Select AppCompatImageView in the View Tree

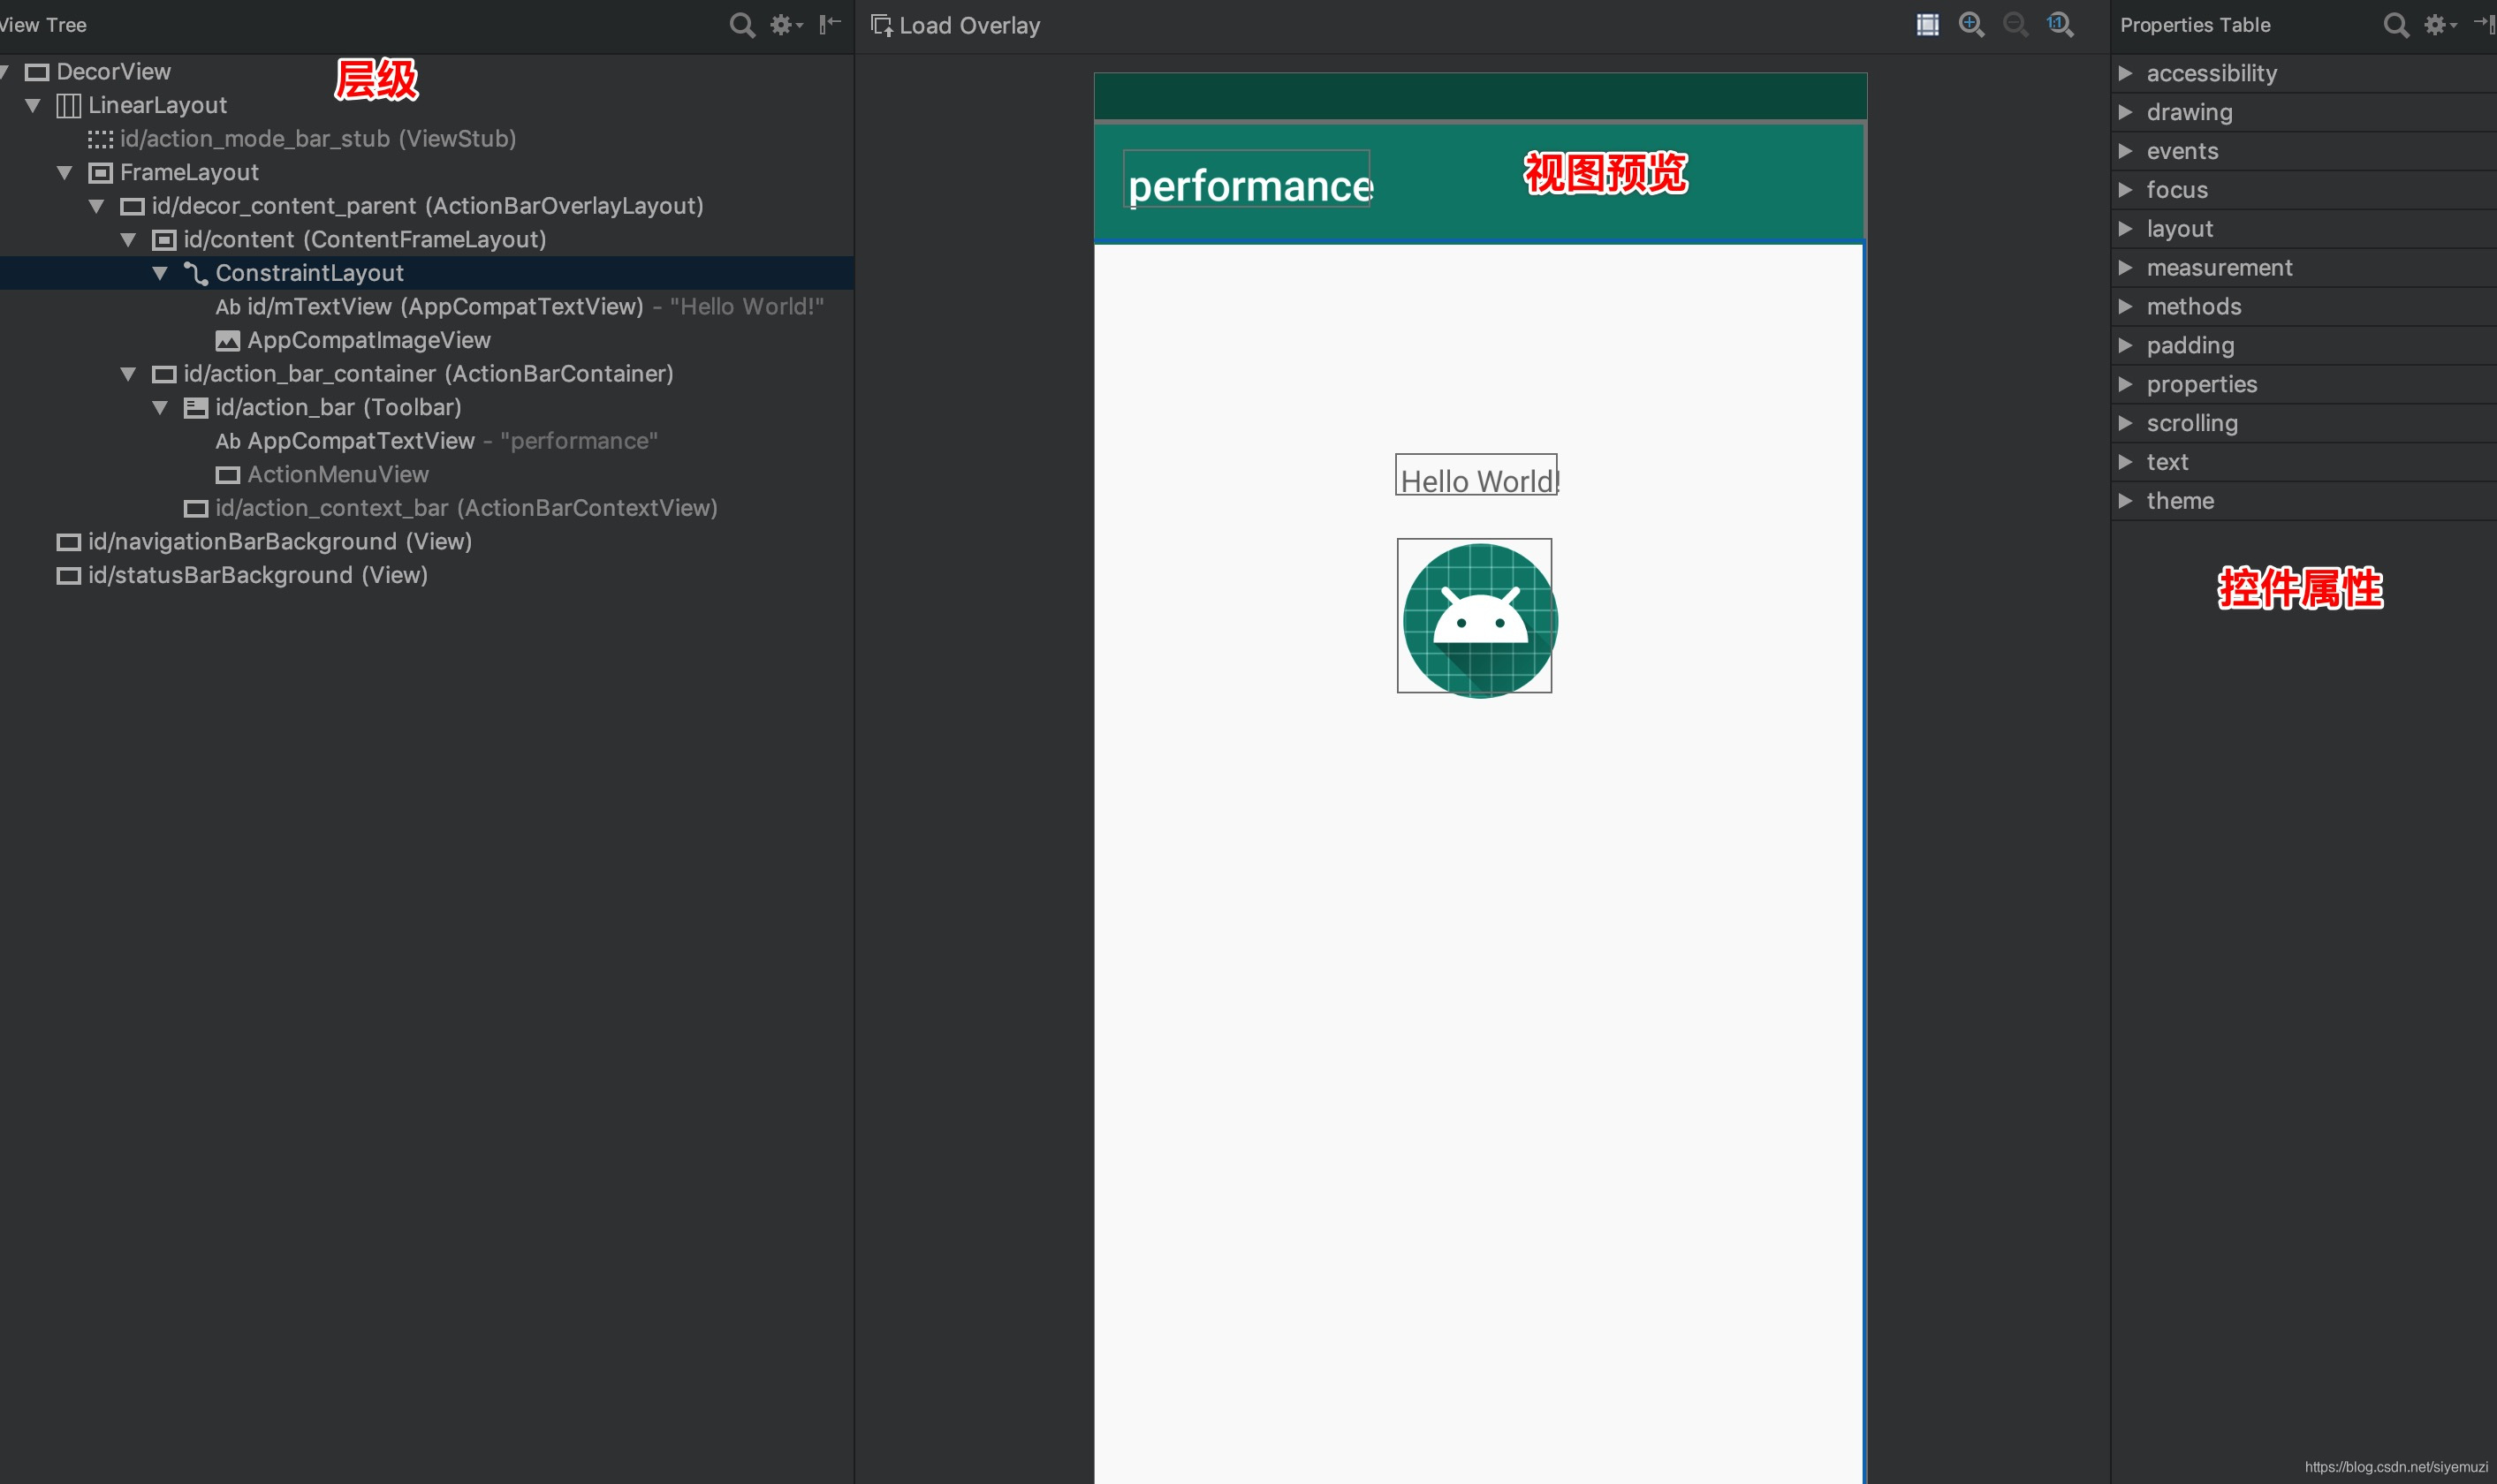click(x=368, y=341)
